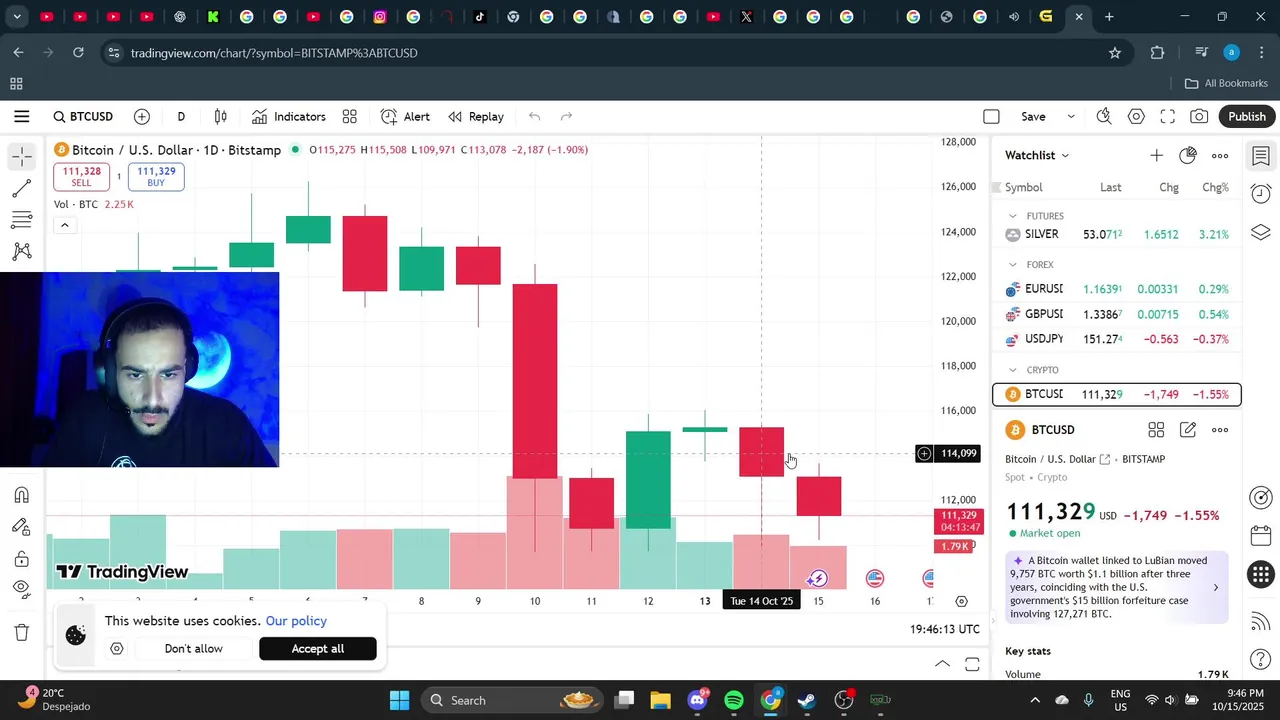
Task: Collapse the CRYPTO watchlist section
Action: 1013,370
